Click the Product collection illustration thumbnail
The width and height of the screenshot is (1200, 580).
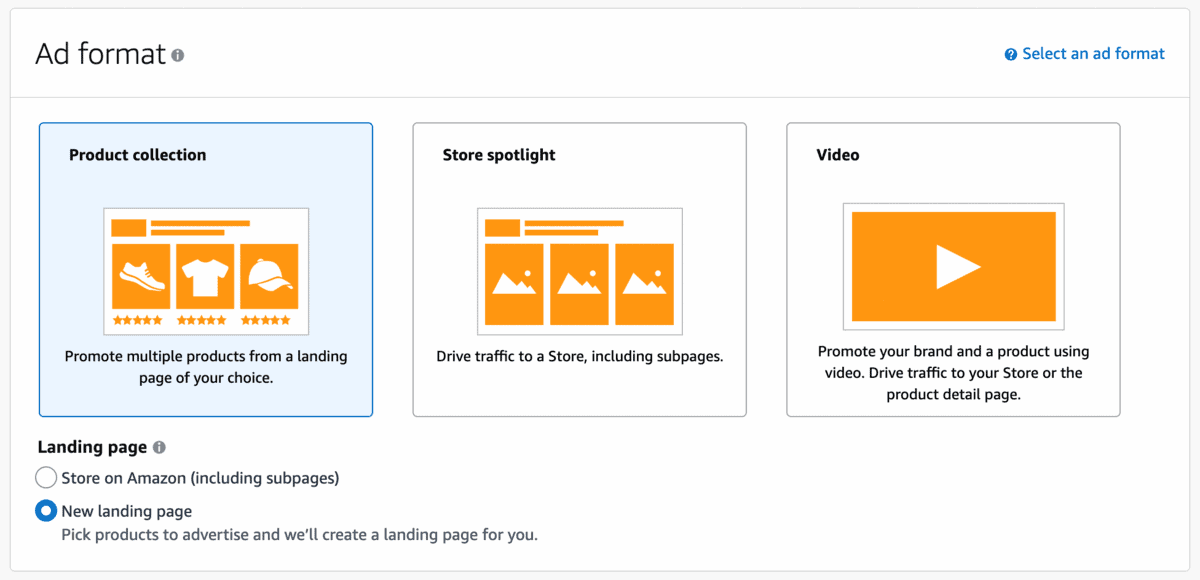click(x=206, y=271)
